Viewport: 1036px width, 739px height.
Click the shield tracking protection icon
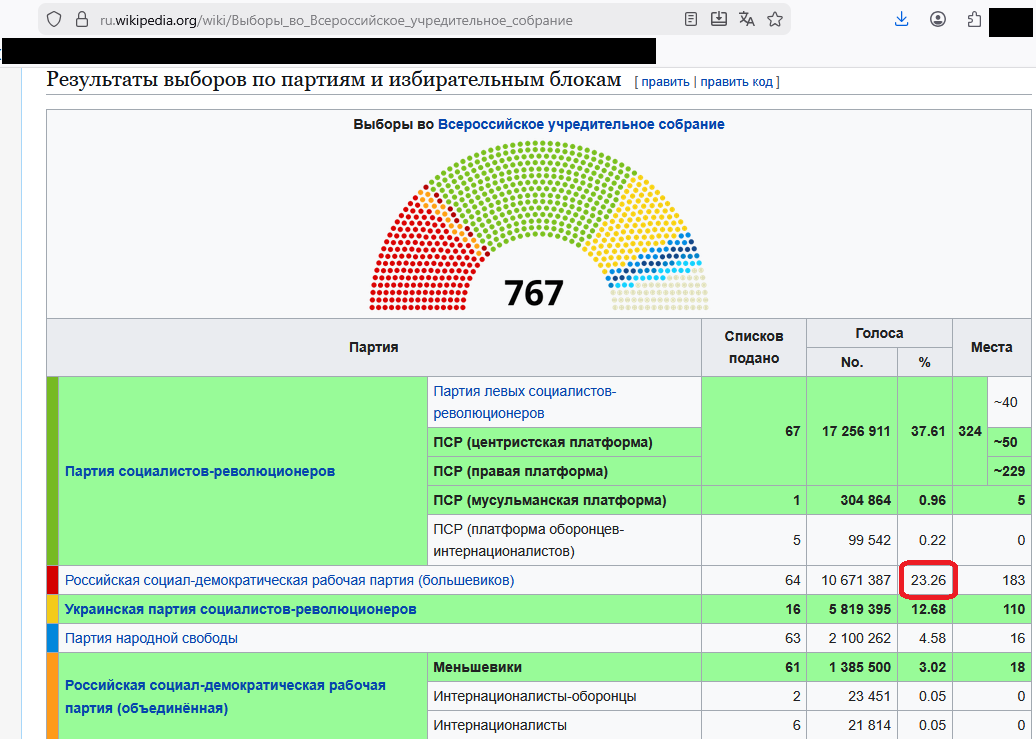(x=54, y=20)
